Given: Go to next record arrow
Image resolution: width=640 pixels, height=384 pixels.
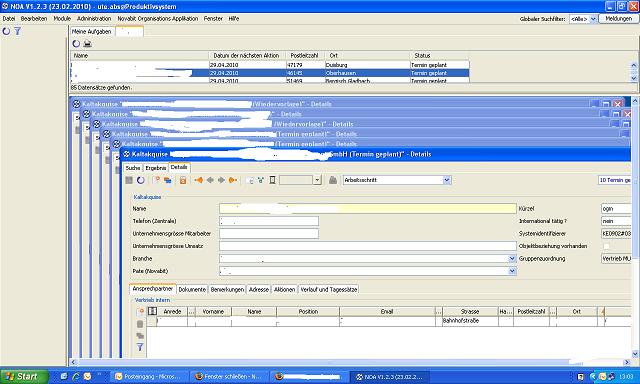Looking at the screenshot, I should pyautogui.click(x=221, y=180).
